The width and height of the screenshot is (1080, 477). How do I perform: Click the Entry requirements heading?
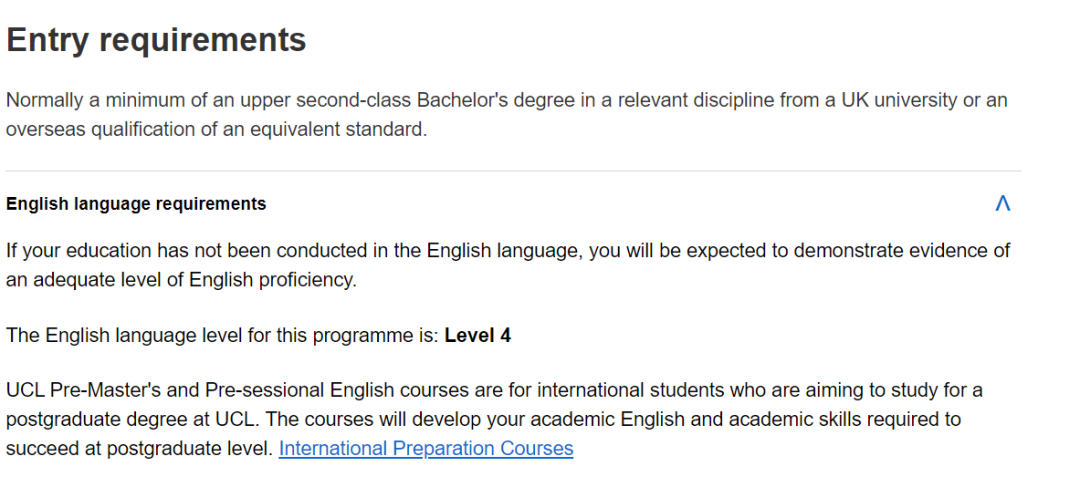click(156, 41)
